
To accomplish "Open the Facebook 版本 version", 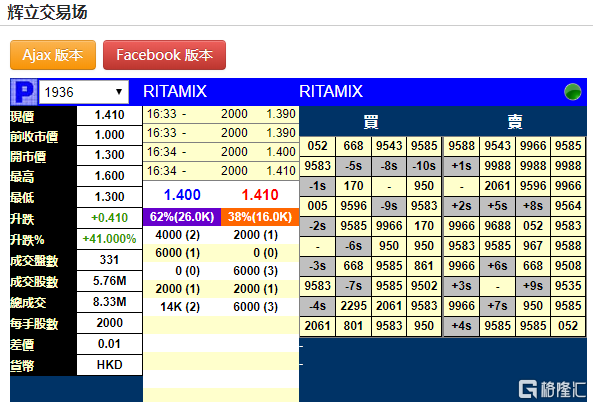I will pos(165,55).
